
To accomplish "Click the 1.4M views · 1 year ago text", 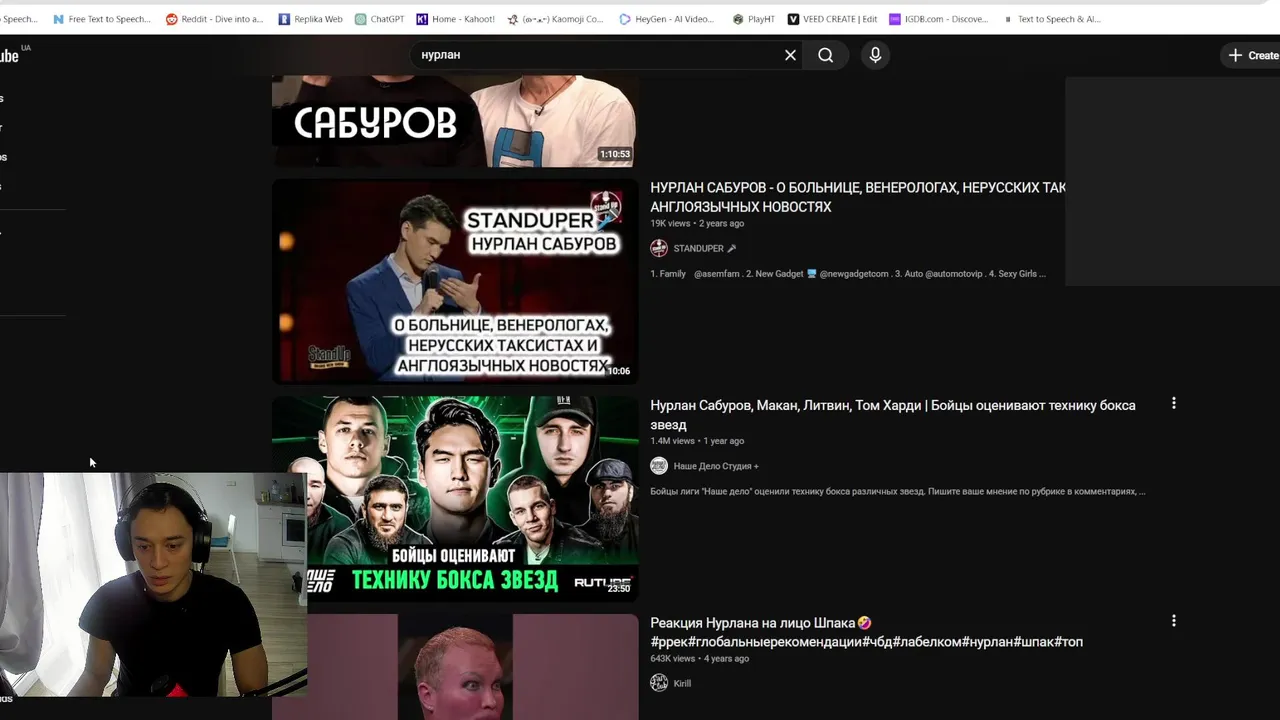I will (x=697, y=441).
